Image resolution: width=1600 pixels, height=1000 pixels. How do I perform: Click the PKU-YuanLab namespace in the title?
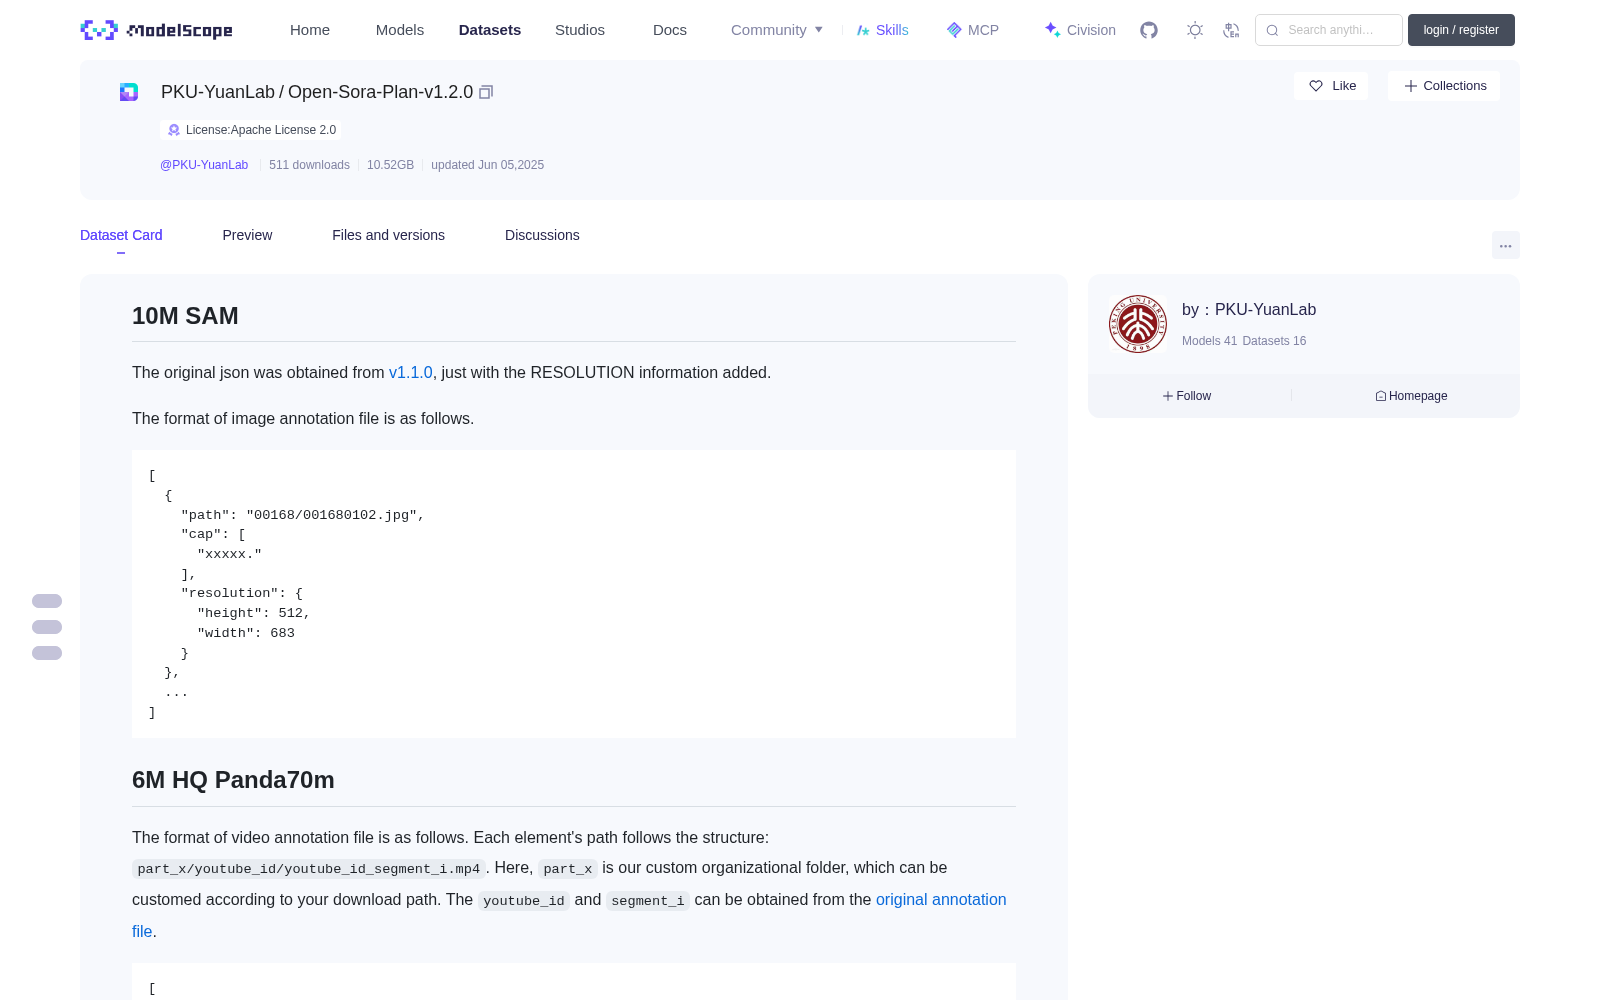point(218,92)
